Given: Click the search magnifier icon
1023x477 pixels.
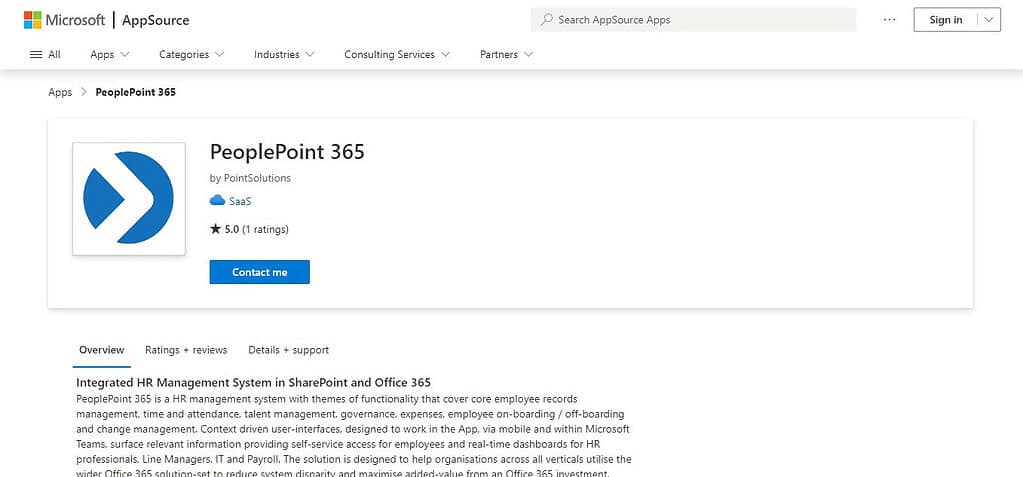Looking at the screenshot, I should (x=547, y=20).
